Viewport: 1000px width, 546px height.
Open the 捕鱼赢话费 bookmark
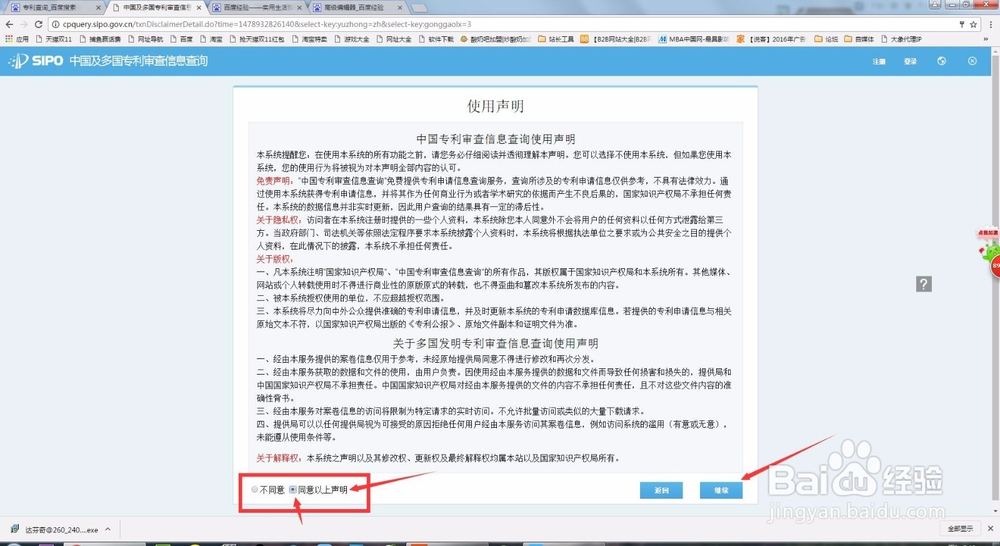[100, 39]
